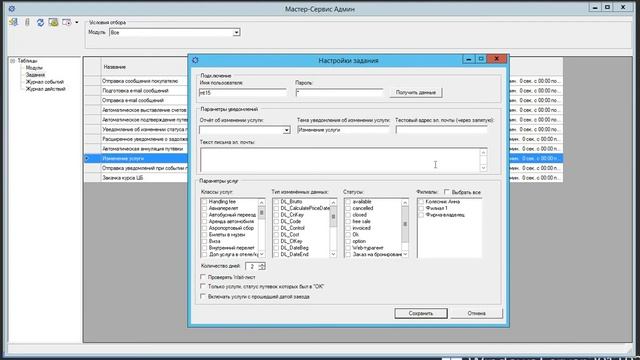This screenshot has width=640, height=360.
Task: Open Журнал действий tree item
Action: point(45,89)
